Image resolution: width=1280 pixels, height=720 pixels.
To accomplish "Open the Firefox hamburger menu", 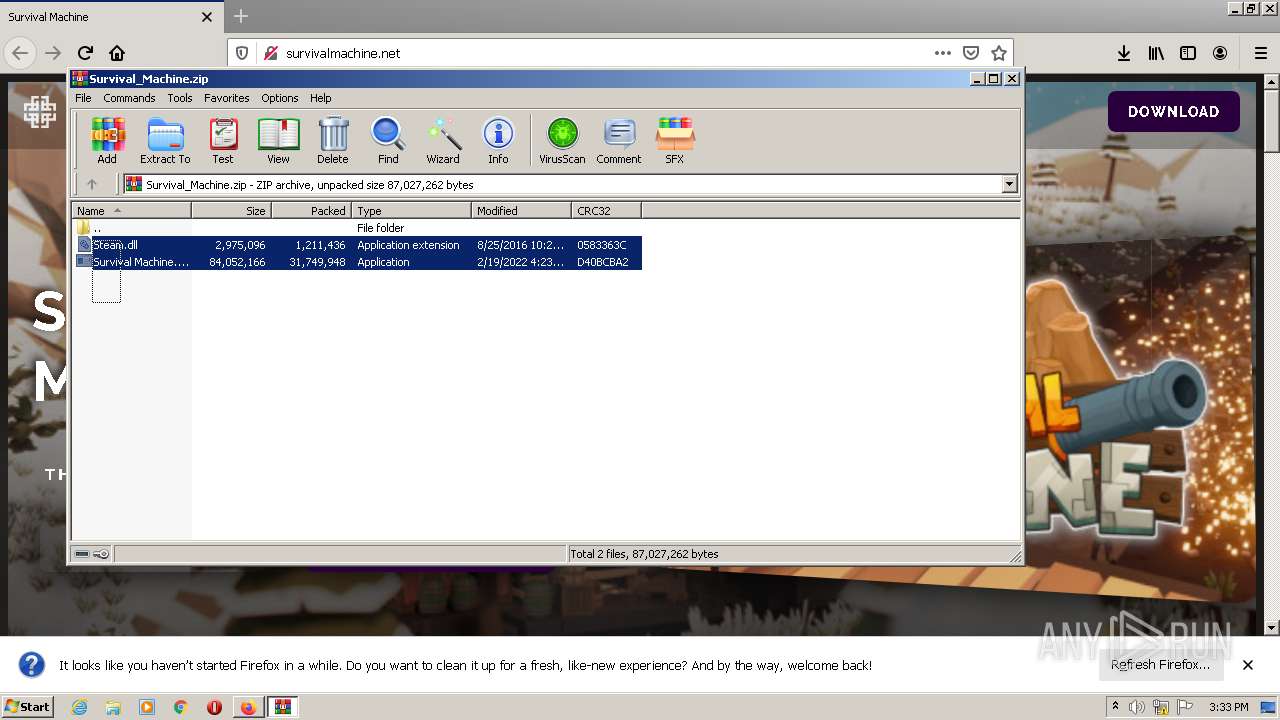I will click(x=1260, y=53).
